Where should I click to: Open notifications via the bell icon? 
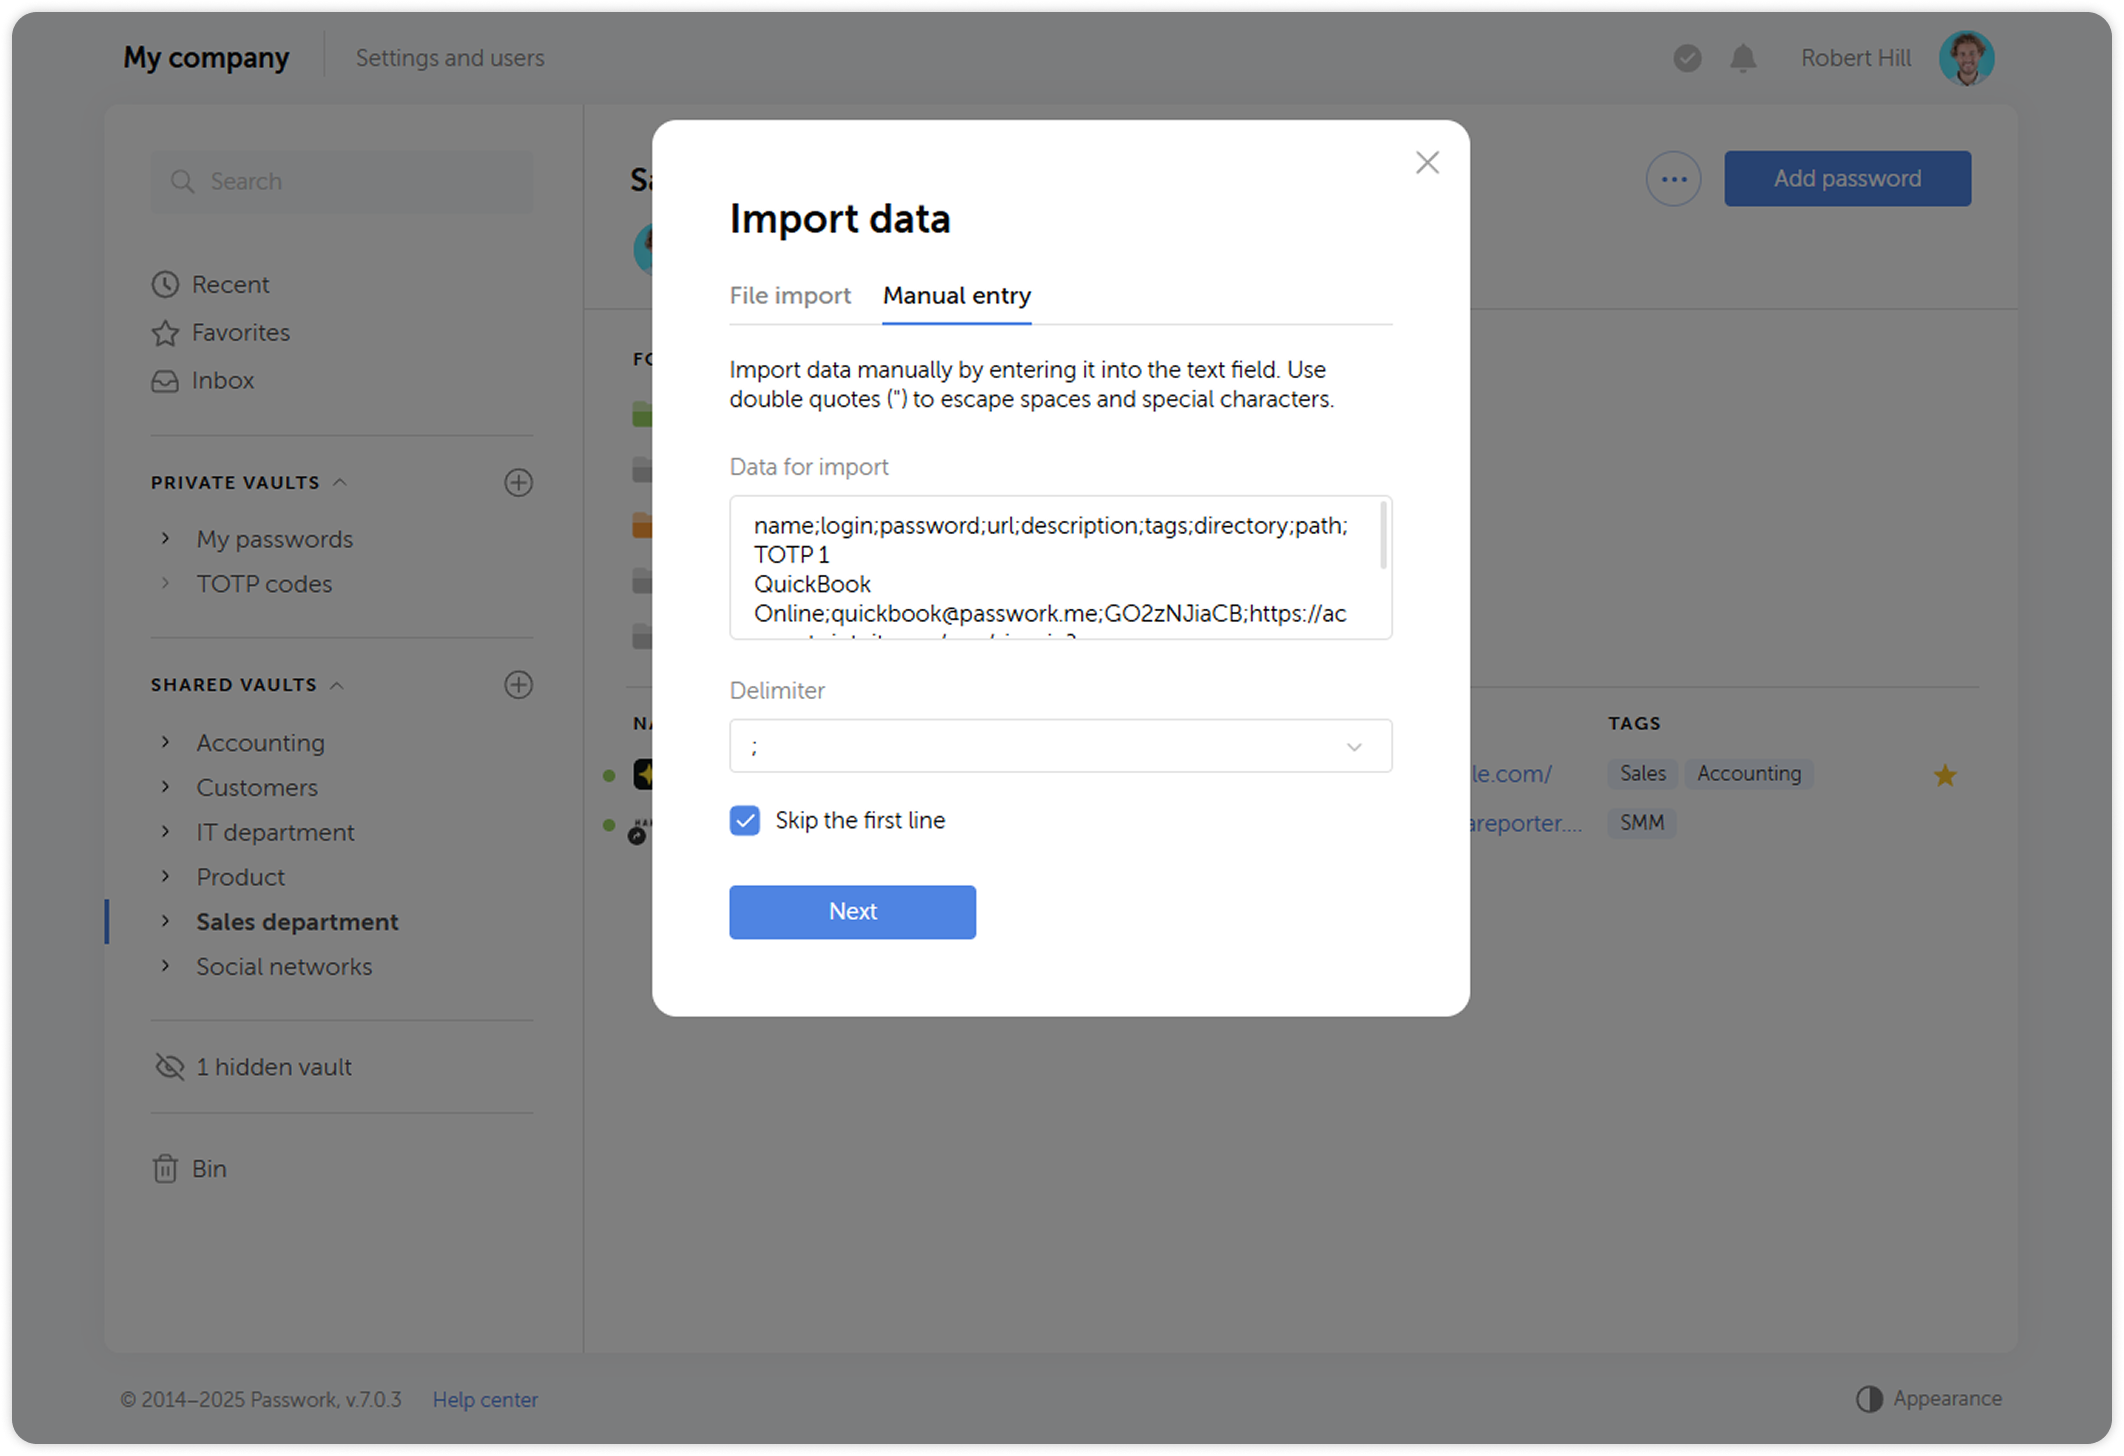pos(1742,58)
